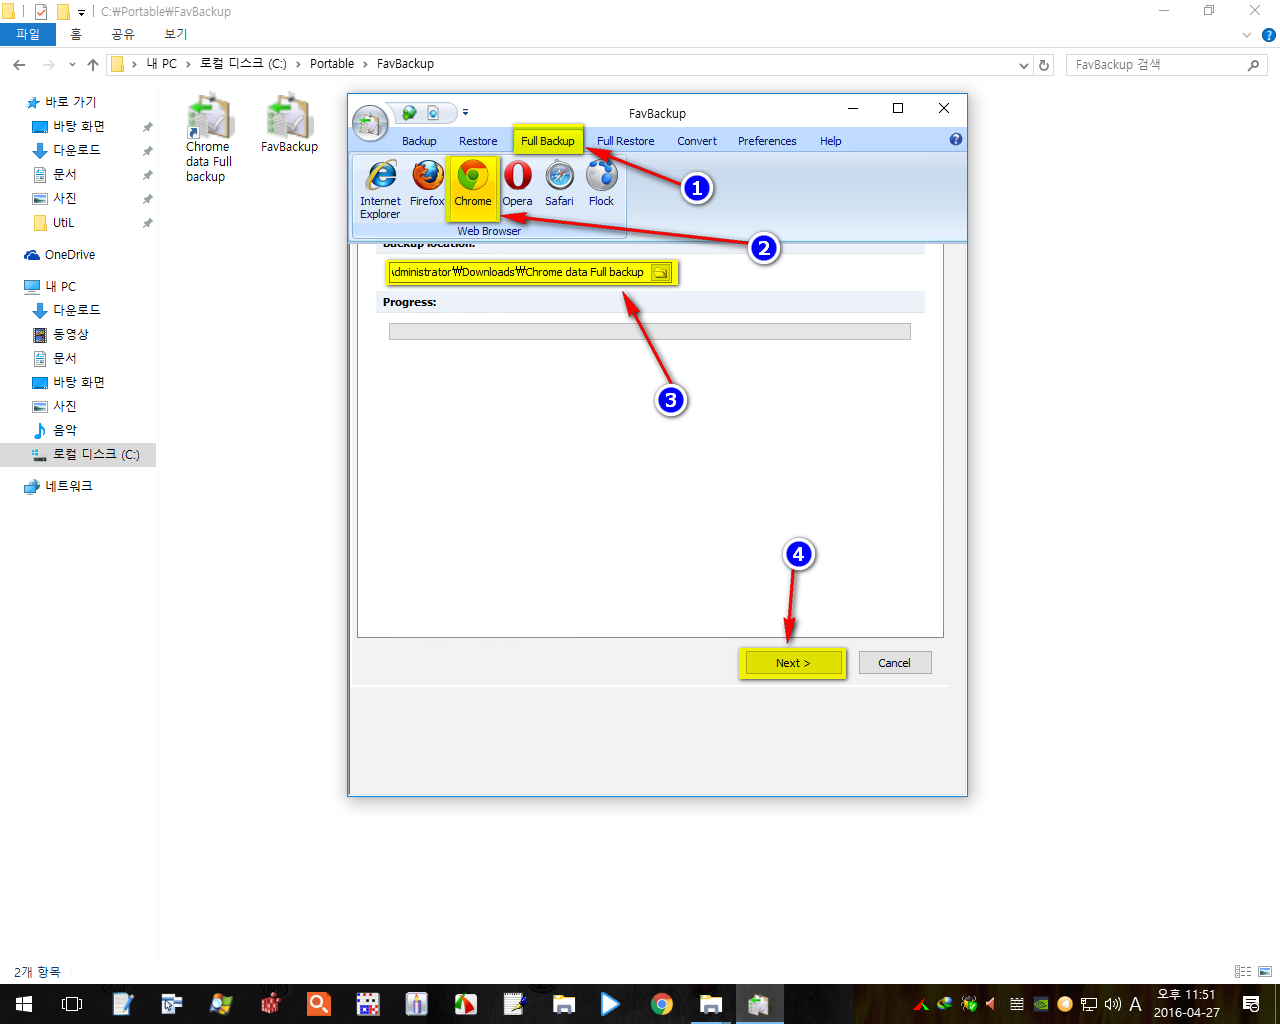Switch to details view in Explorer status bar
1280x1024 pixels.
pos(1243,971)
